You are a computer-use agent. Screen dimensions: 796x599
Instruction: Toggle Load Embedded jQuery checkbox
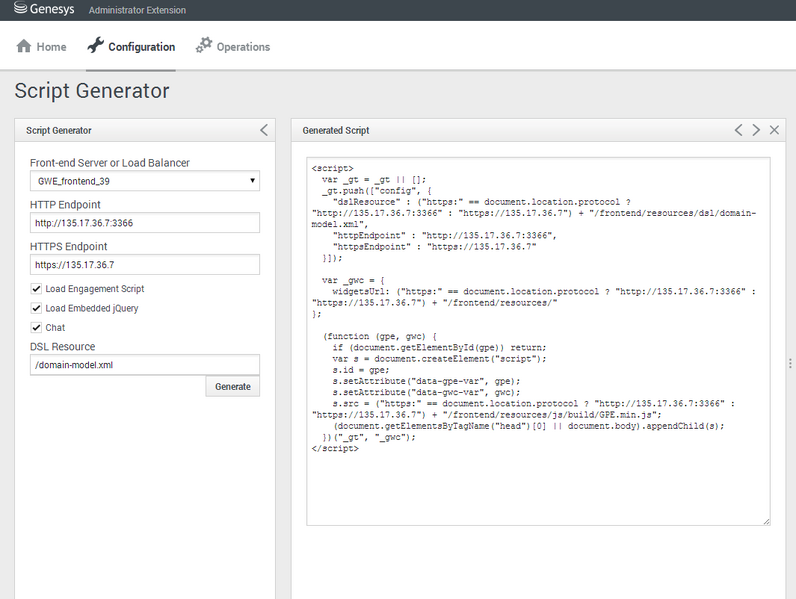(x=36, y=308)
